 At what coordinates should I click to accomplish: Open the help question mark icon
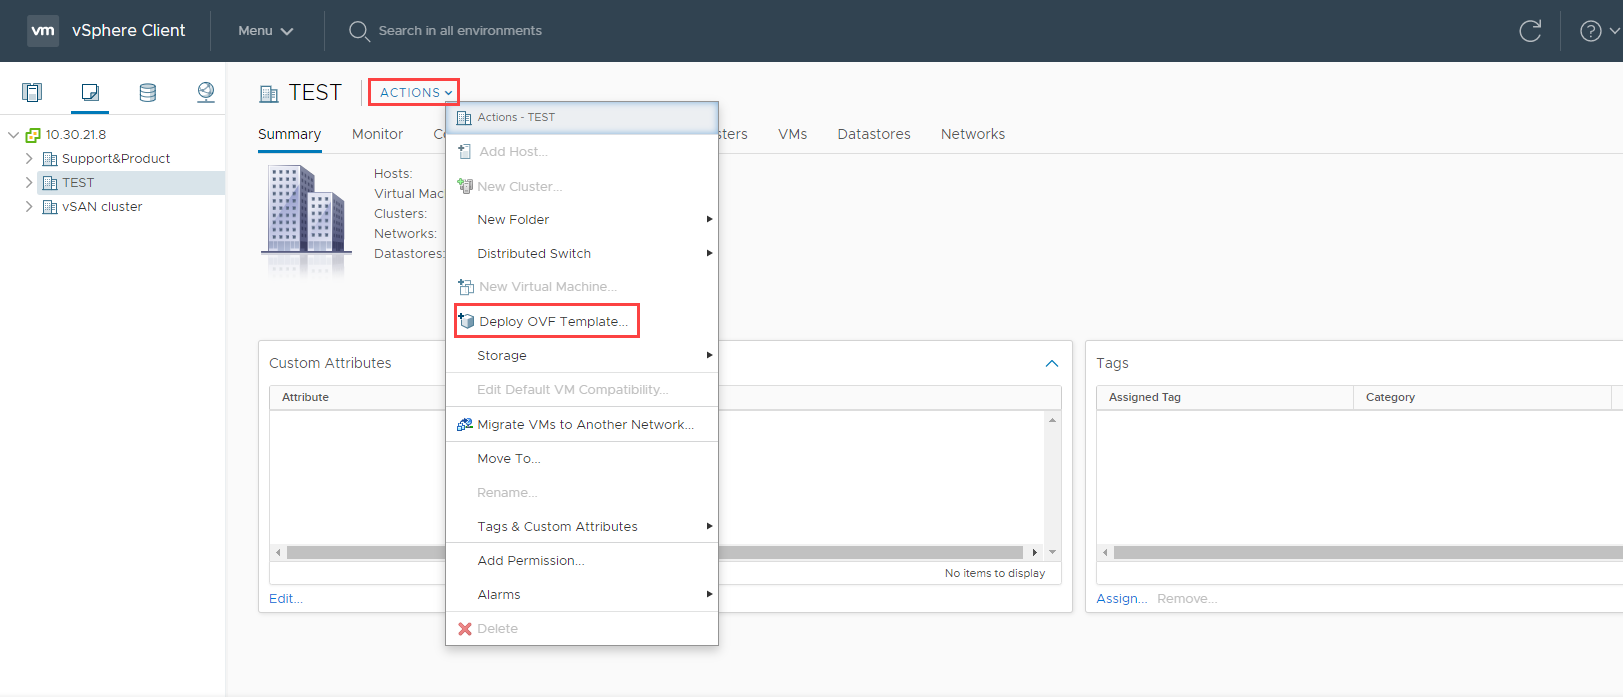(1590, 31)
